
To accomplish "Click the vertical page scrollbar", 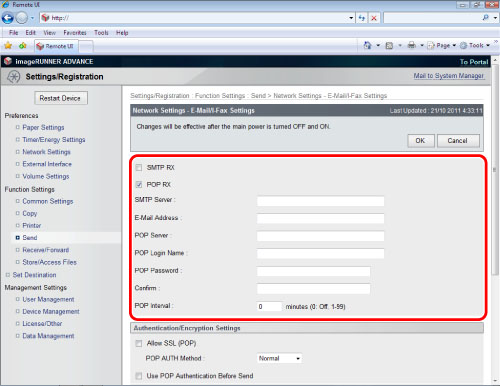I will 495,220.
